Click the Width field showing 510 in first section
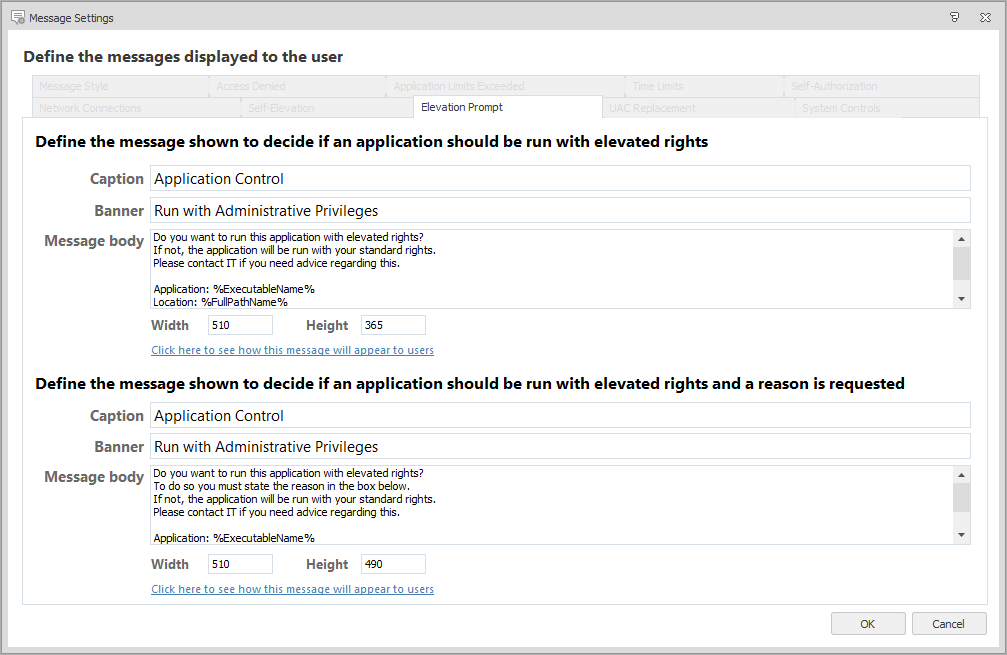The height and width of the screenshot is (655, 1007). click(x=240, y=325)
